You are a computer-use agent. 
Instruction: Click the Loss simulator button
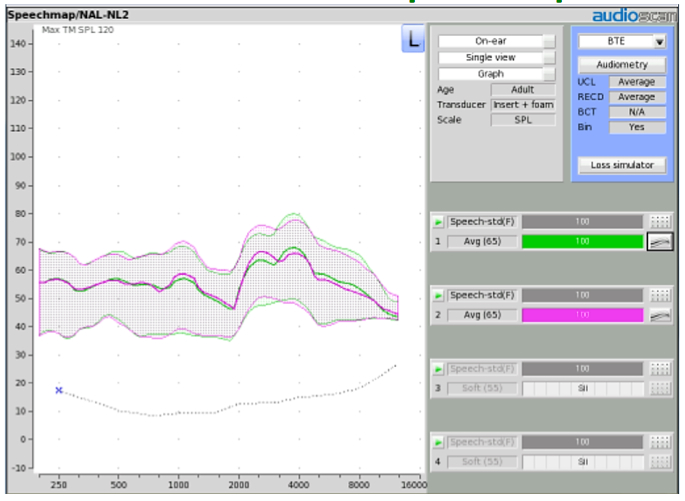622,165
